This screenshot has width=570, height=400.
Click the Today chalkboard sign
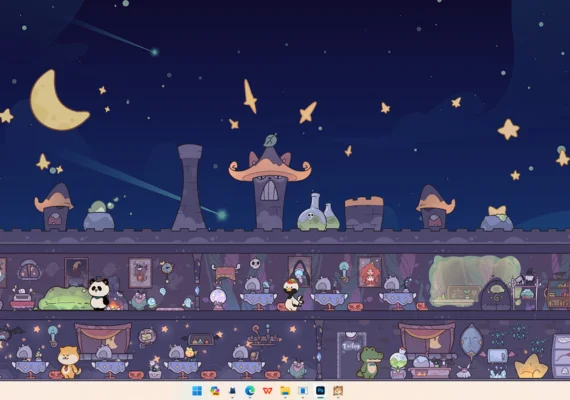tap(351, 355)
